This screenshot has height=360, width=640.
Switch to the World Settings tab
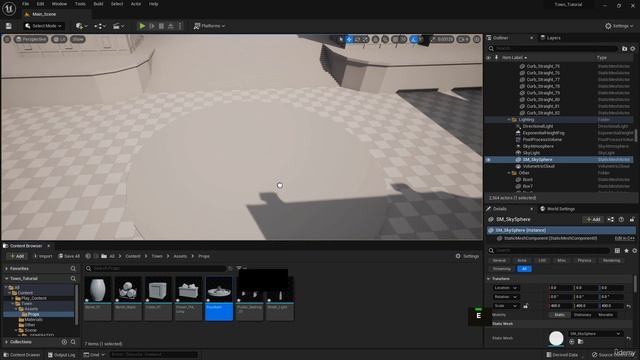[x=558, y=209]
